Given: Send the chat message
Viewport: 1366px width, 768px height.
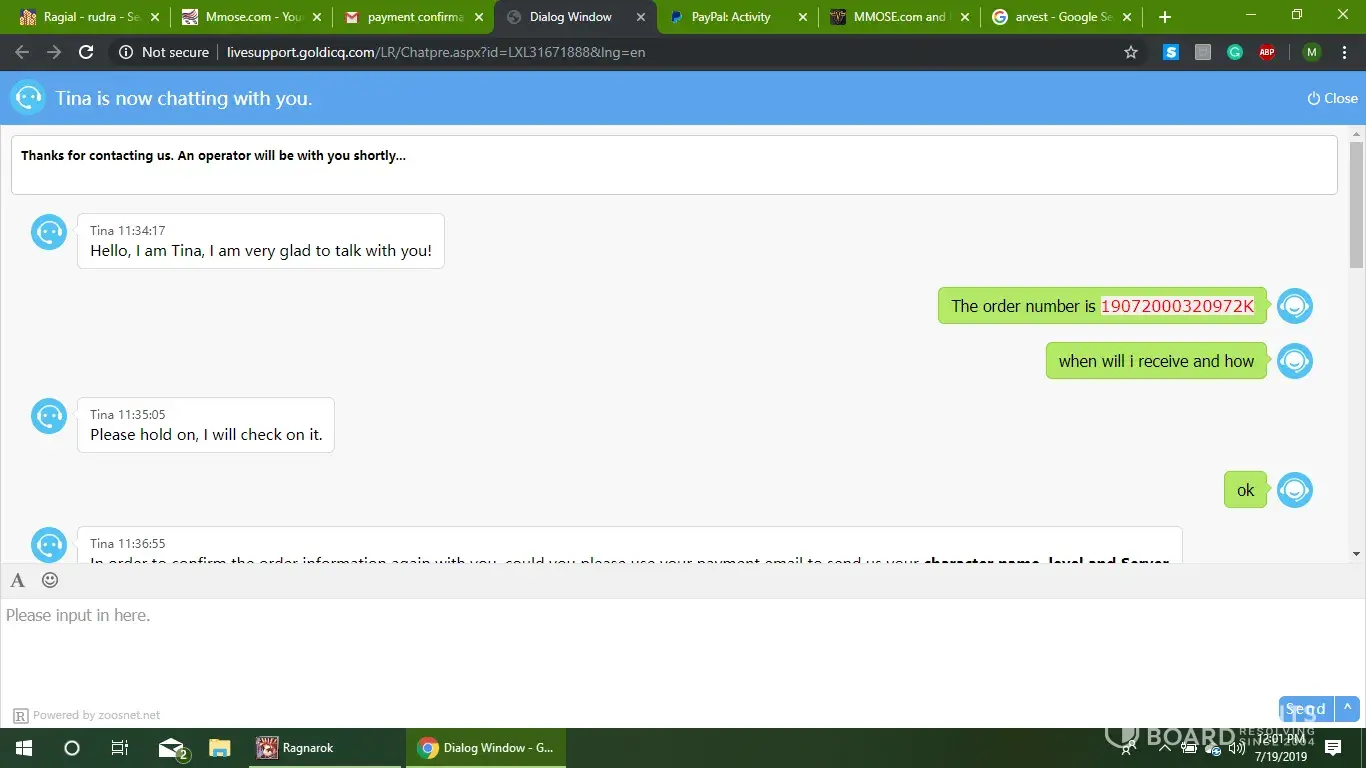Looking at the screenshot, I should [1305, 708].
